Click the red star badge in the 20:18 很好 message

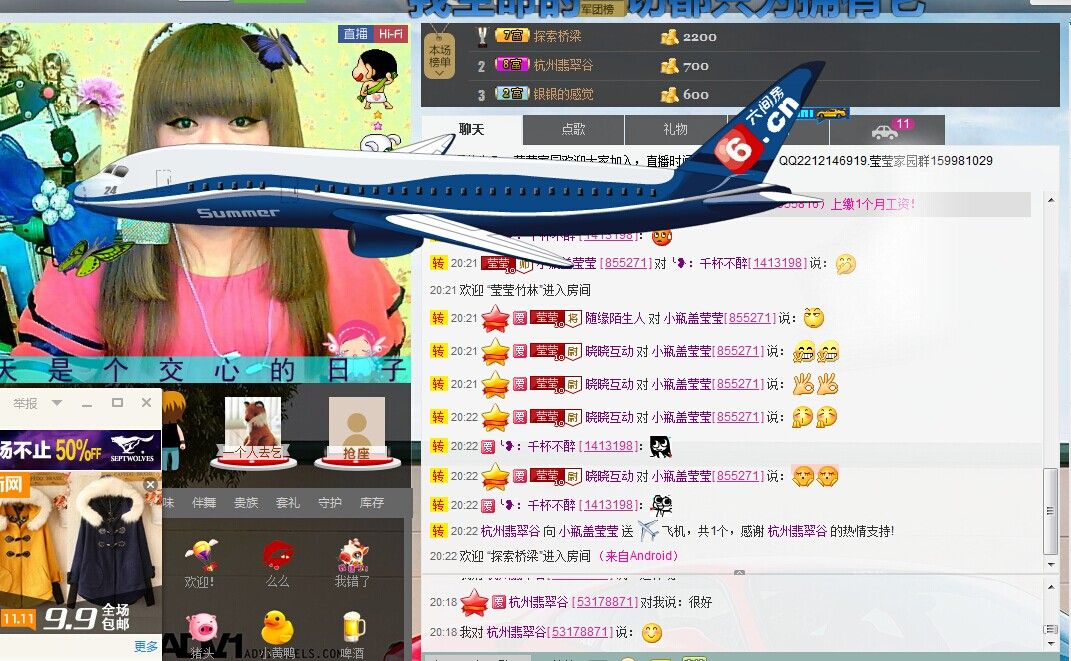coord(473,602)
